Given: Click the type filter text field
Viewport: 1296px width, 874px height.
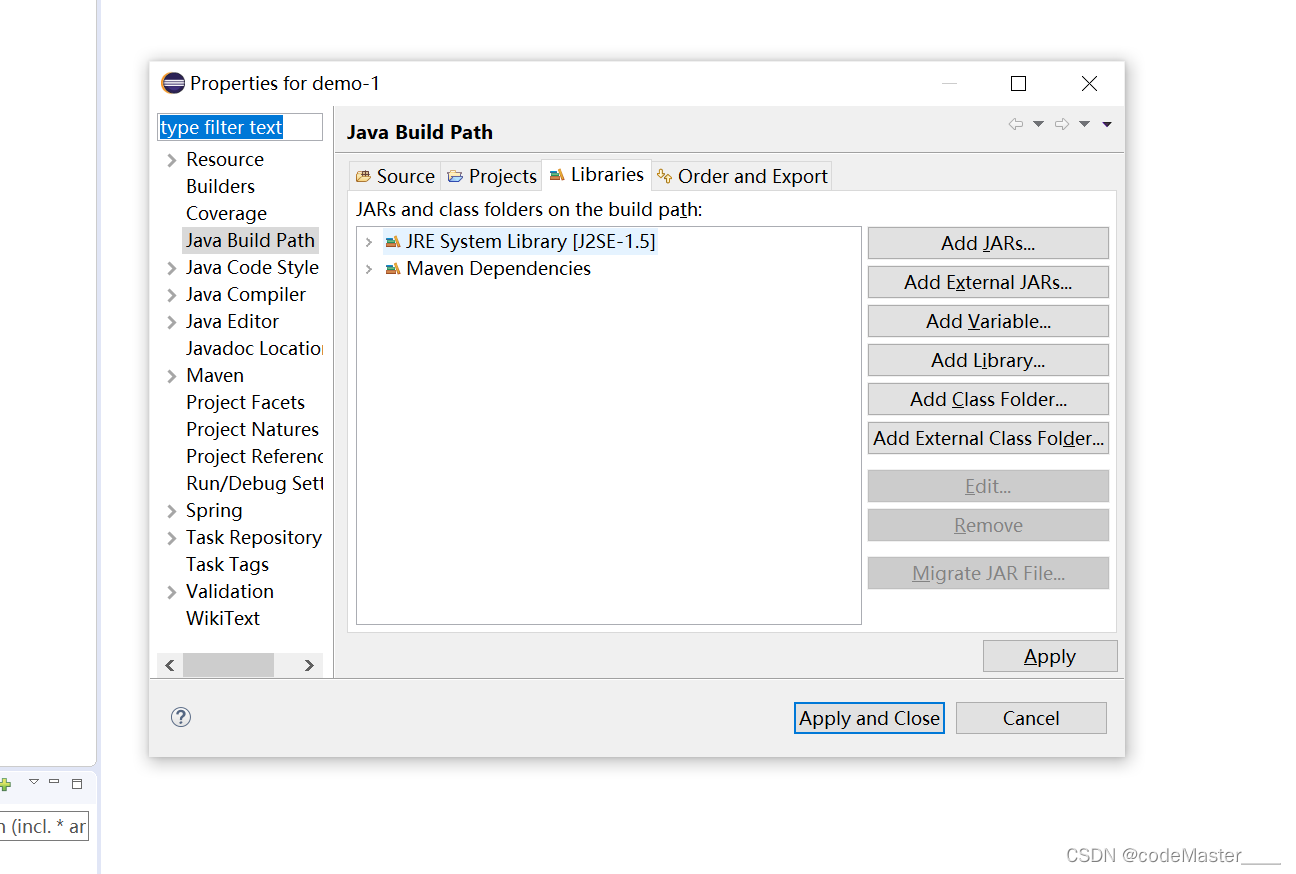Looking at the screenshot, I should (x=240, y=127).
